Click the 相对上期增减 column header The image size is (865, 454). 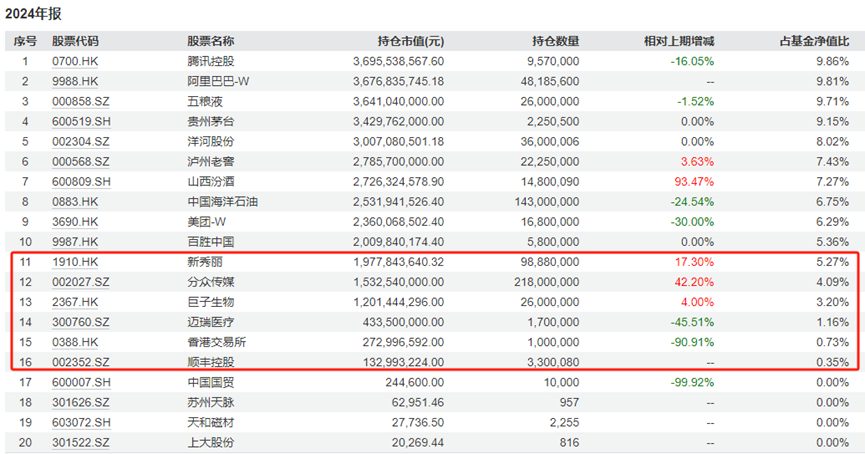click(679, 41)
